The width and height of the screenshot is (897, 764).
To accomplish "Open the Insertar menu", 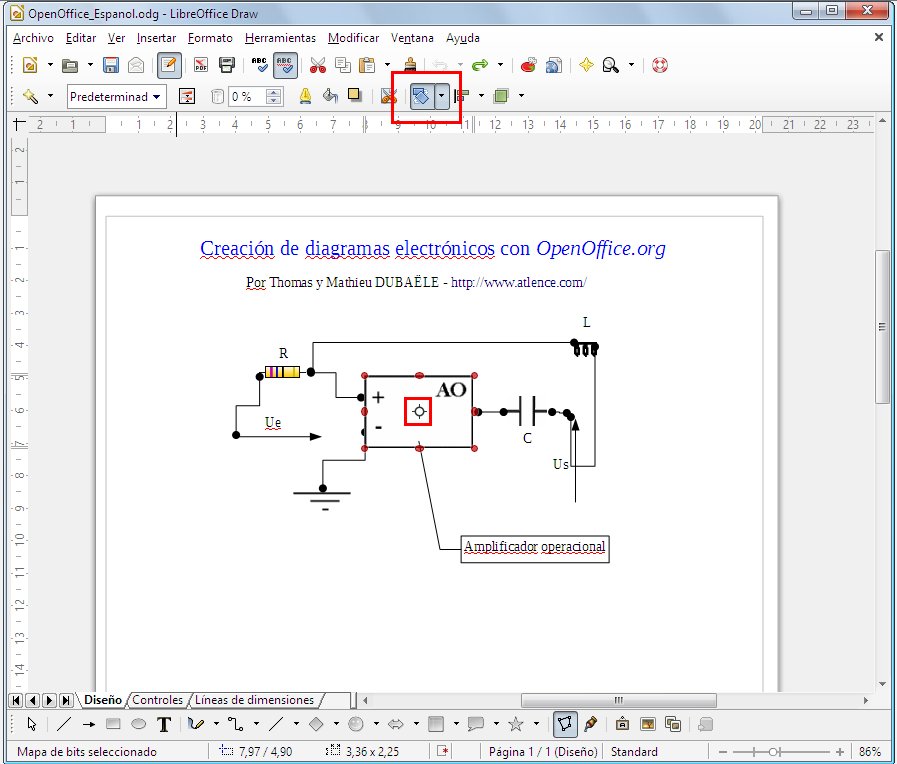I will point(156,38).
